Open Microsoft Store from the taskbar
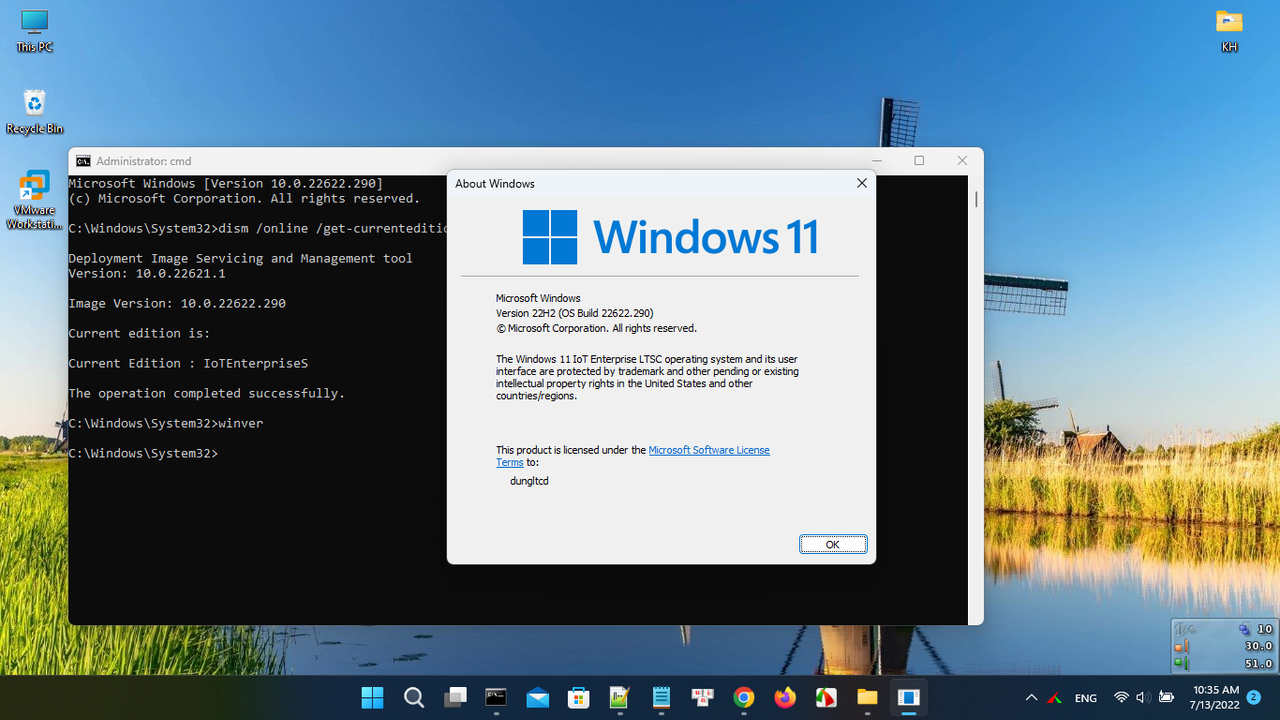Screen dimensions: 1280x720 coord(578,697)
